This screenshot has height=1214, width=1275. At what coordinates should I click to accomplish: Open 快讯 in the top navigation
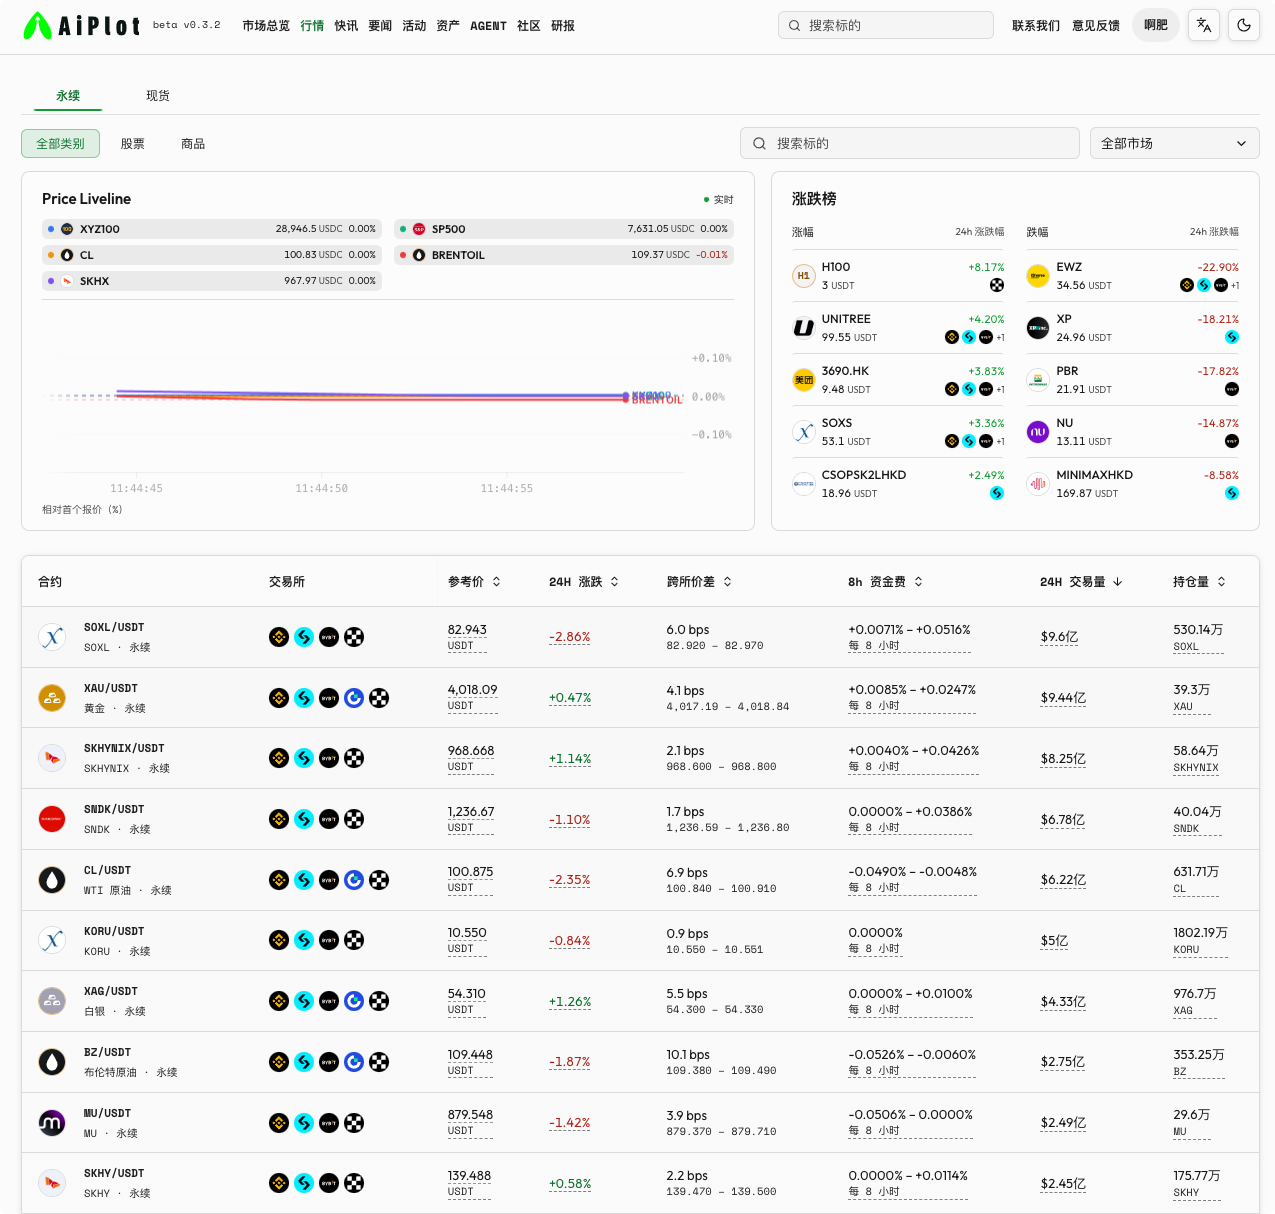346,26
